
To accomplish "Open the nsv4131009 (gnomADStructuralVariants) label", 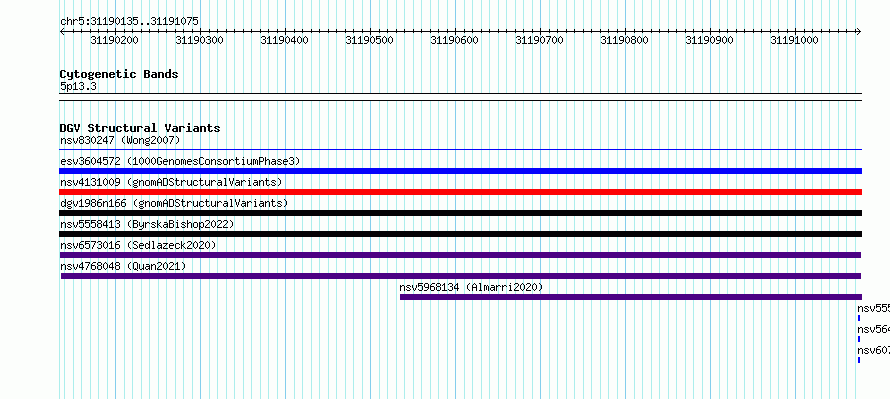I will 171,182.
